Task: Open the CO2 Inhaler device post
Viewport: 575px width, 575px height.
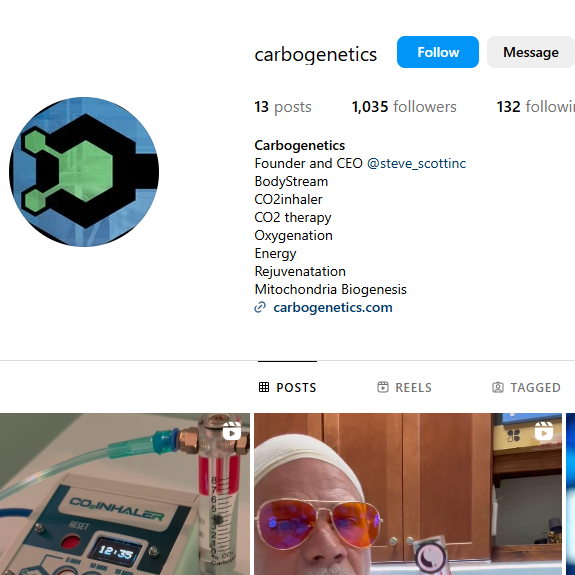Action: [x=125, y=494]
